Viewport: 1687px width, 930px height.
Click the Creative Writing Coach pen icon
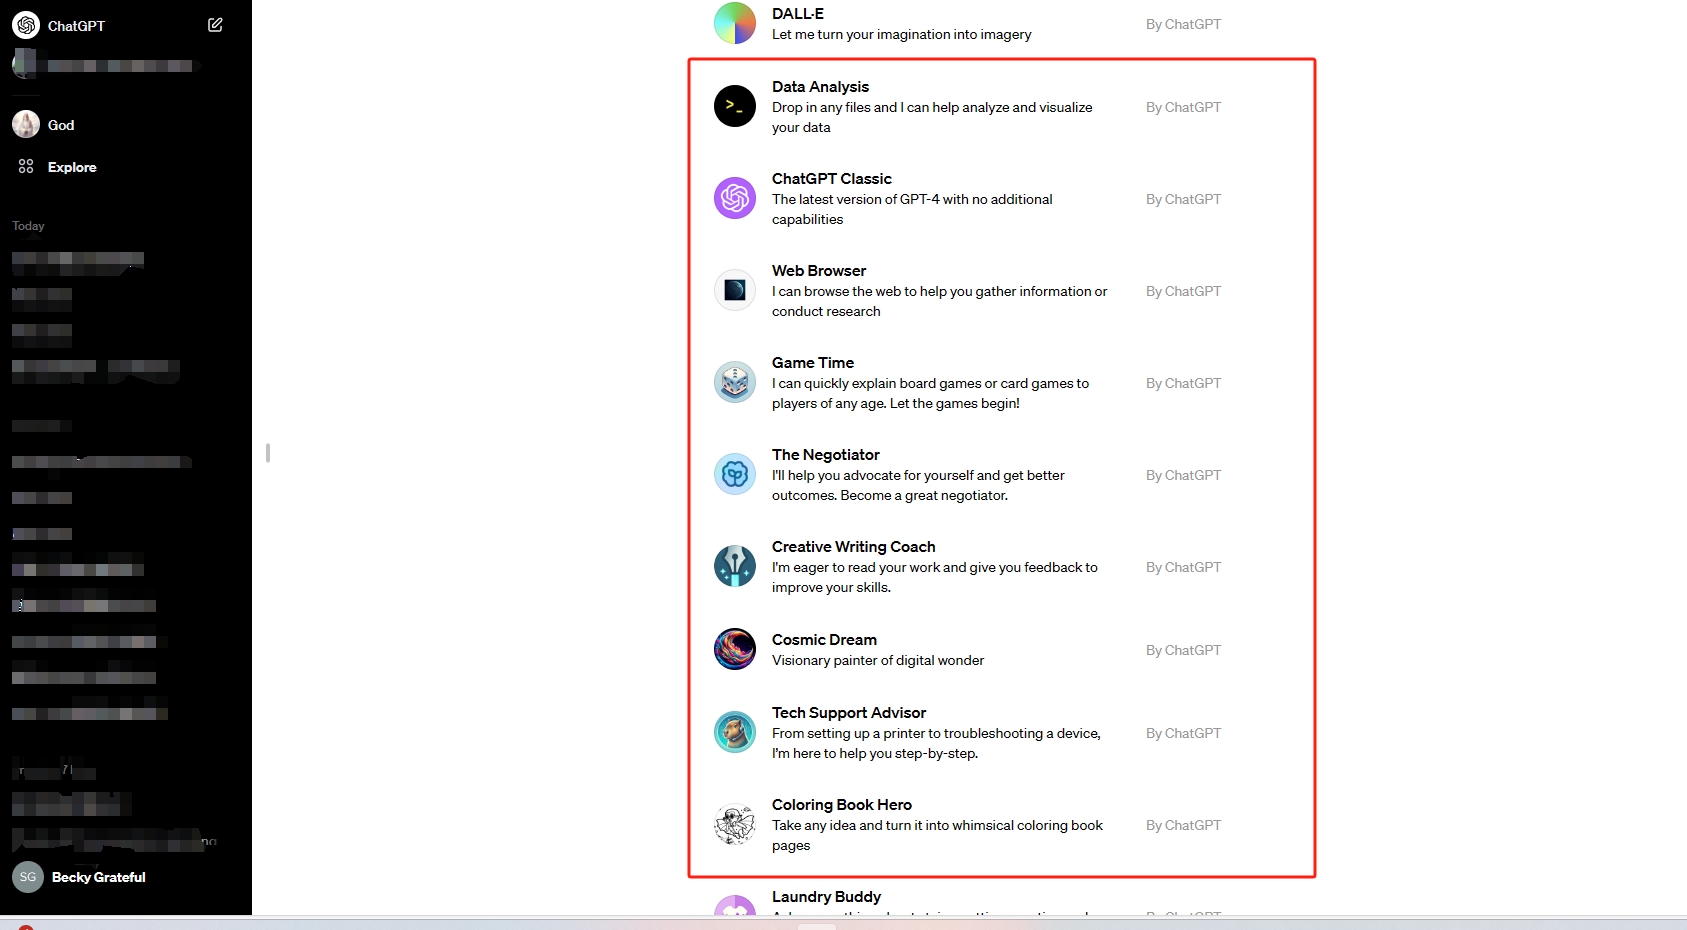pos(735,566)
